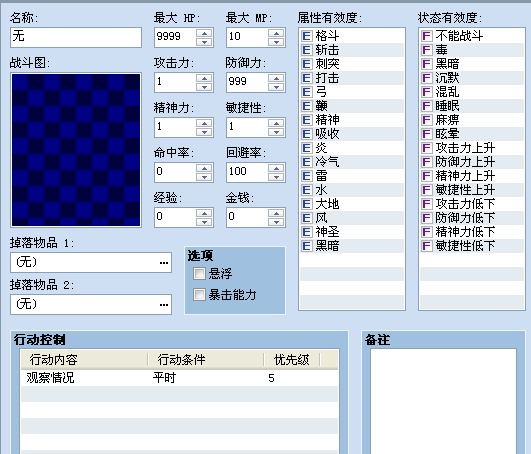Select the 观察情况 action row

click(x=179, y=378)
